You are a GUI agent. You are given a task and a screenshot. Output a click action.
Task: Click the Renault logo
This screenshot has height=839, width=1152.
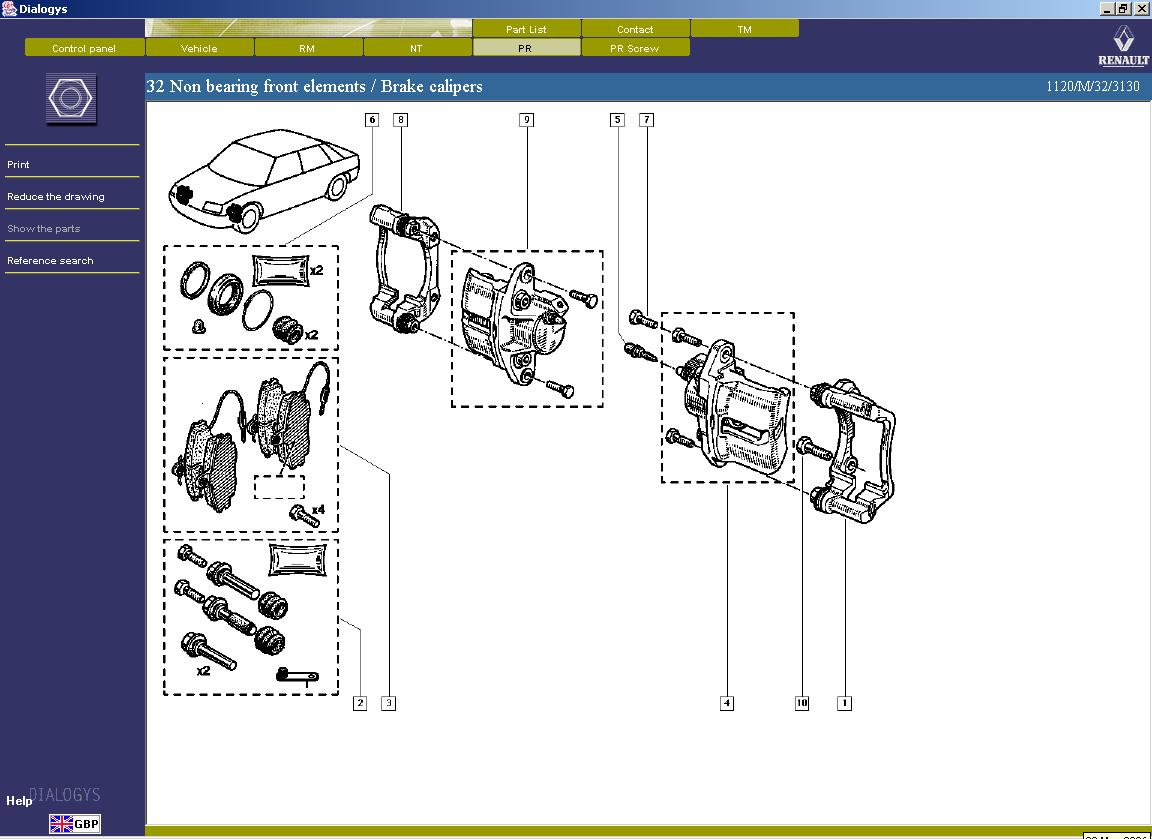tap(1123, 46)
